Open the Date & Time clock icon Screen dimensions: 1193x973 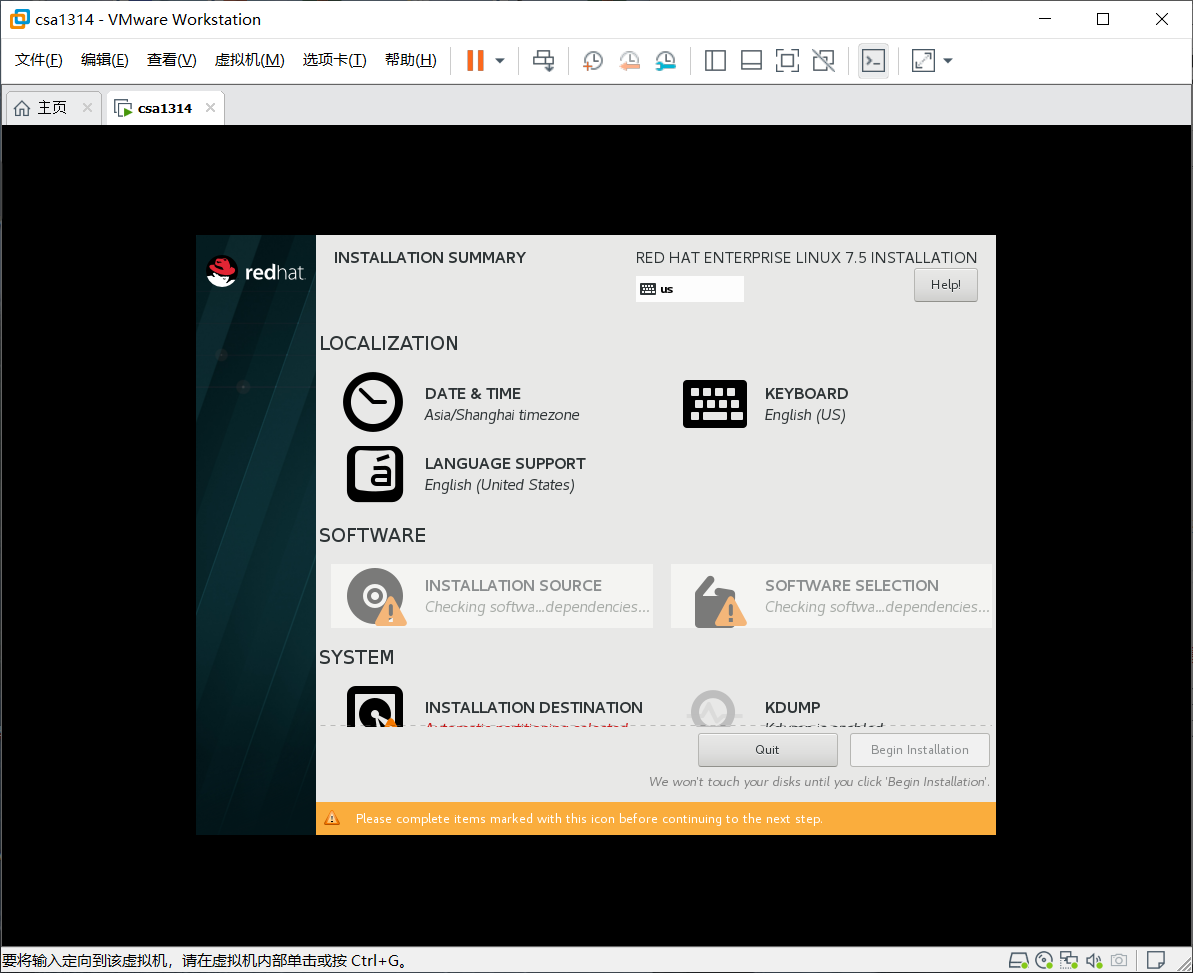point(373,402)
